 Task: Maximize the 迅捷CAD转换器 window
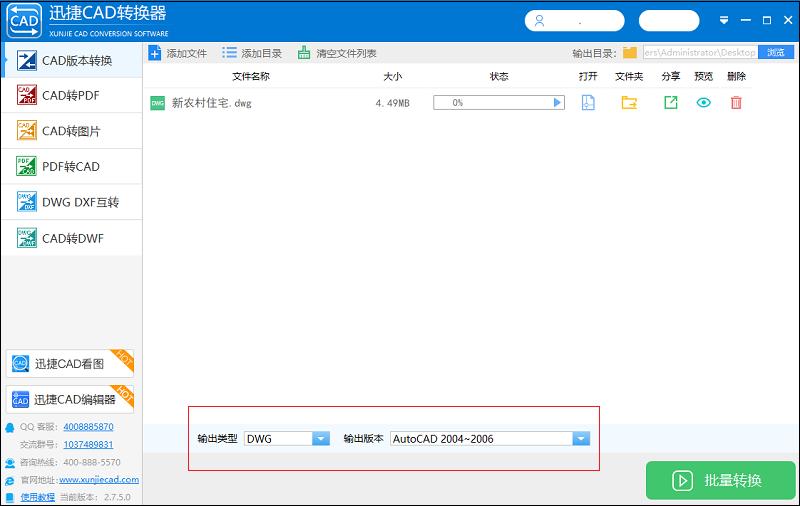point(767,20)
